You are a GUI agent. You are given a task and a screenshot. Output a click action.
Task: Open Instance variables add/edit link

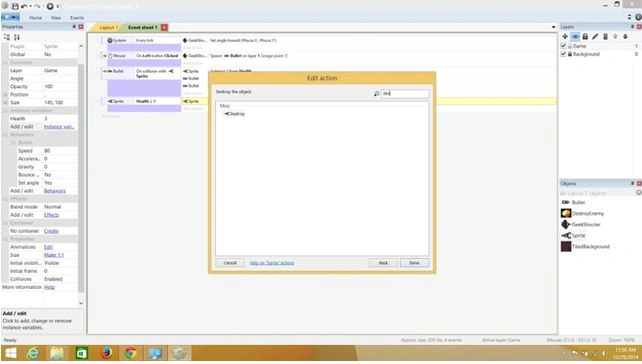[59, 127]
